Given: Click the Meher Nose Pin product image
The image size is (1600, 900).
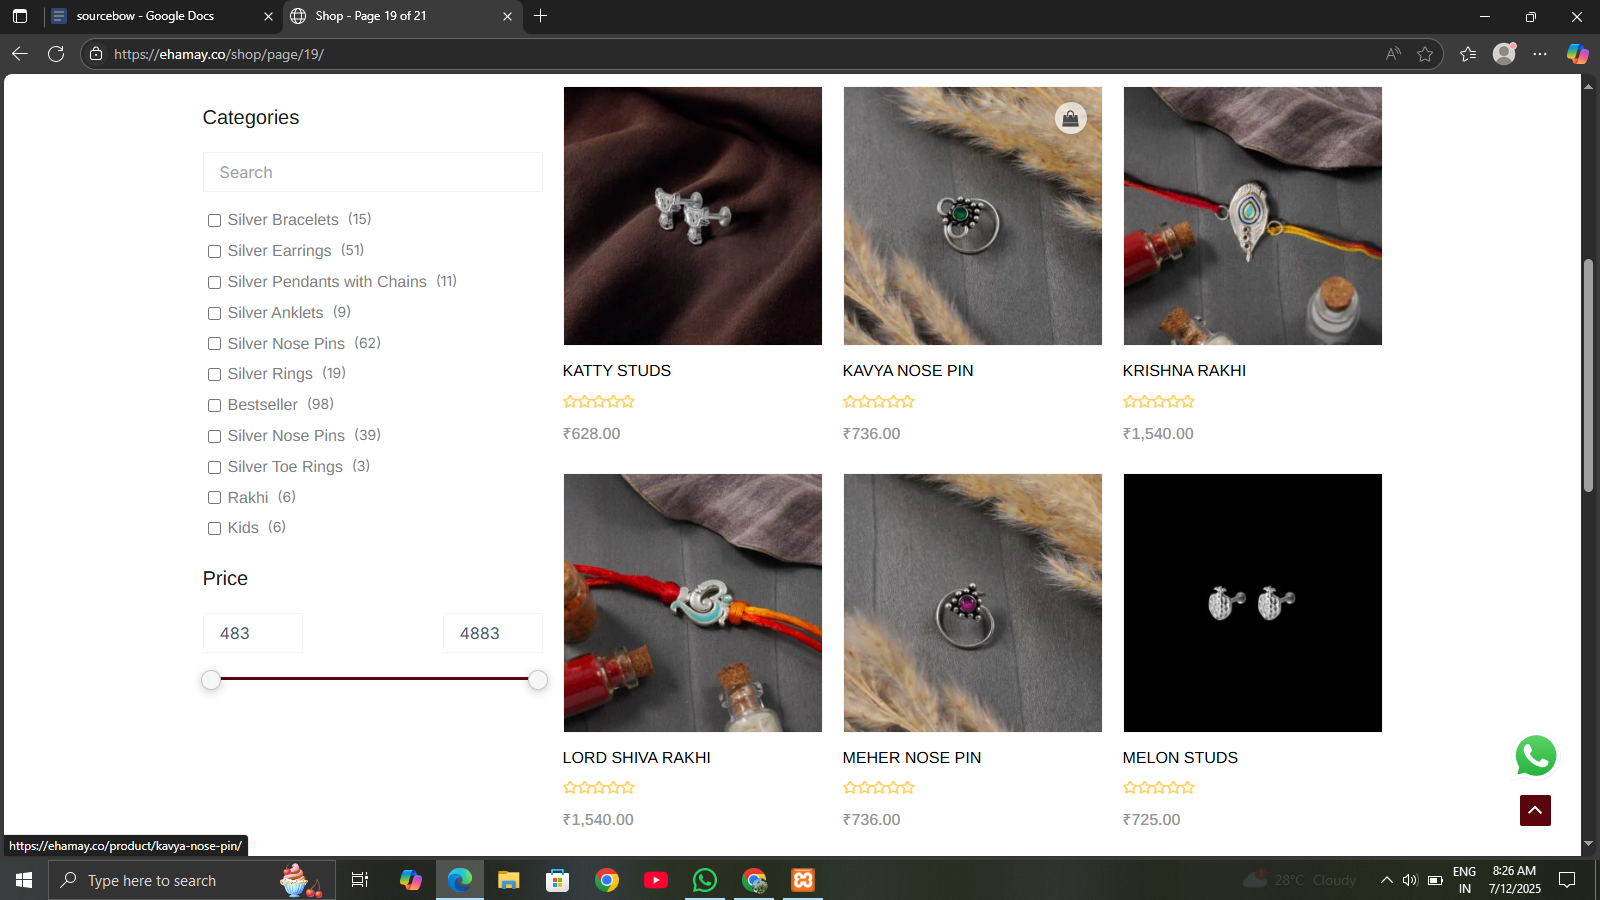Looking at the screenshot, I should 973,603.
